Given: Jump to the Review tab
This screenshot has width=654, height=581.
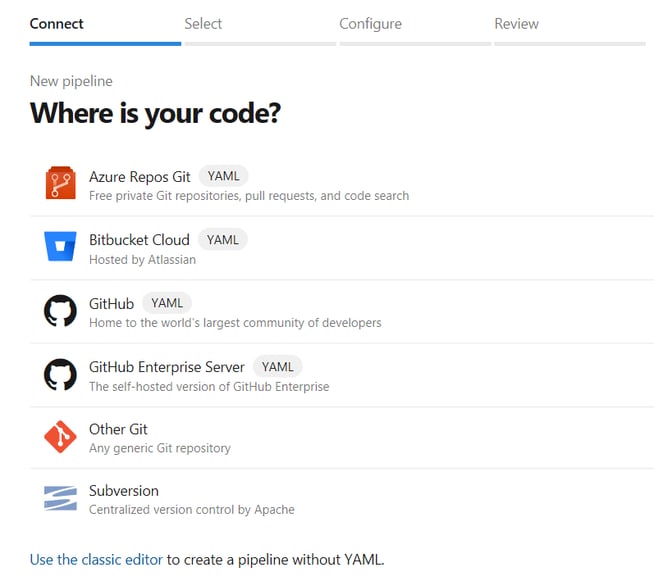Looking at the screenshot, I should click(516, 24).
